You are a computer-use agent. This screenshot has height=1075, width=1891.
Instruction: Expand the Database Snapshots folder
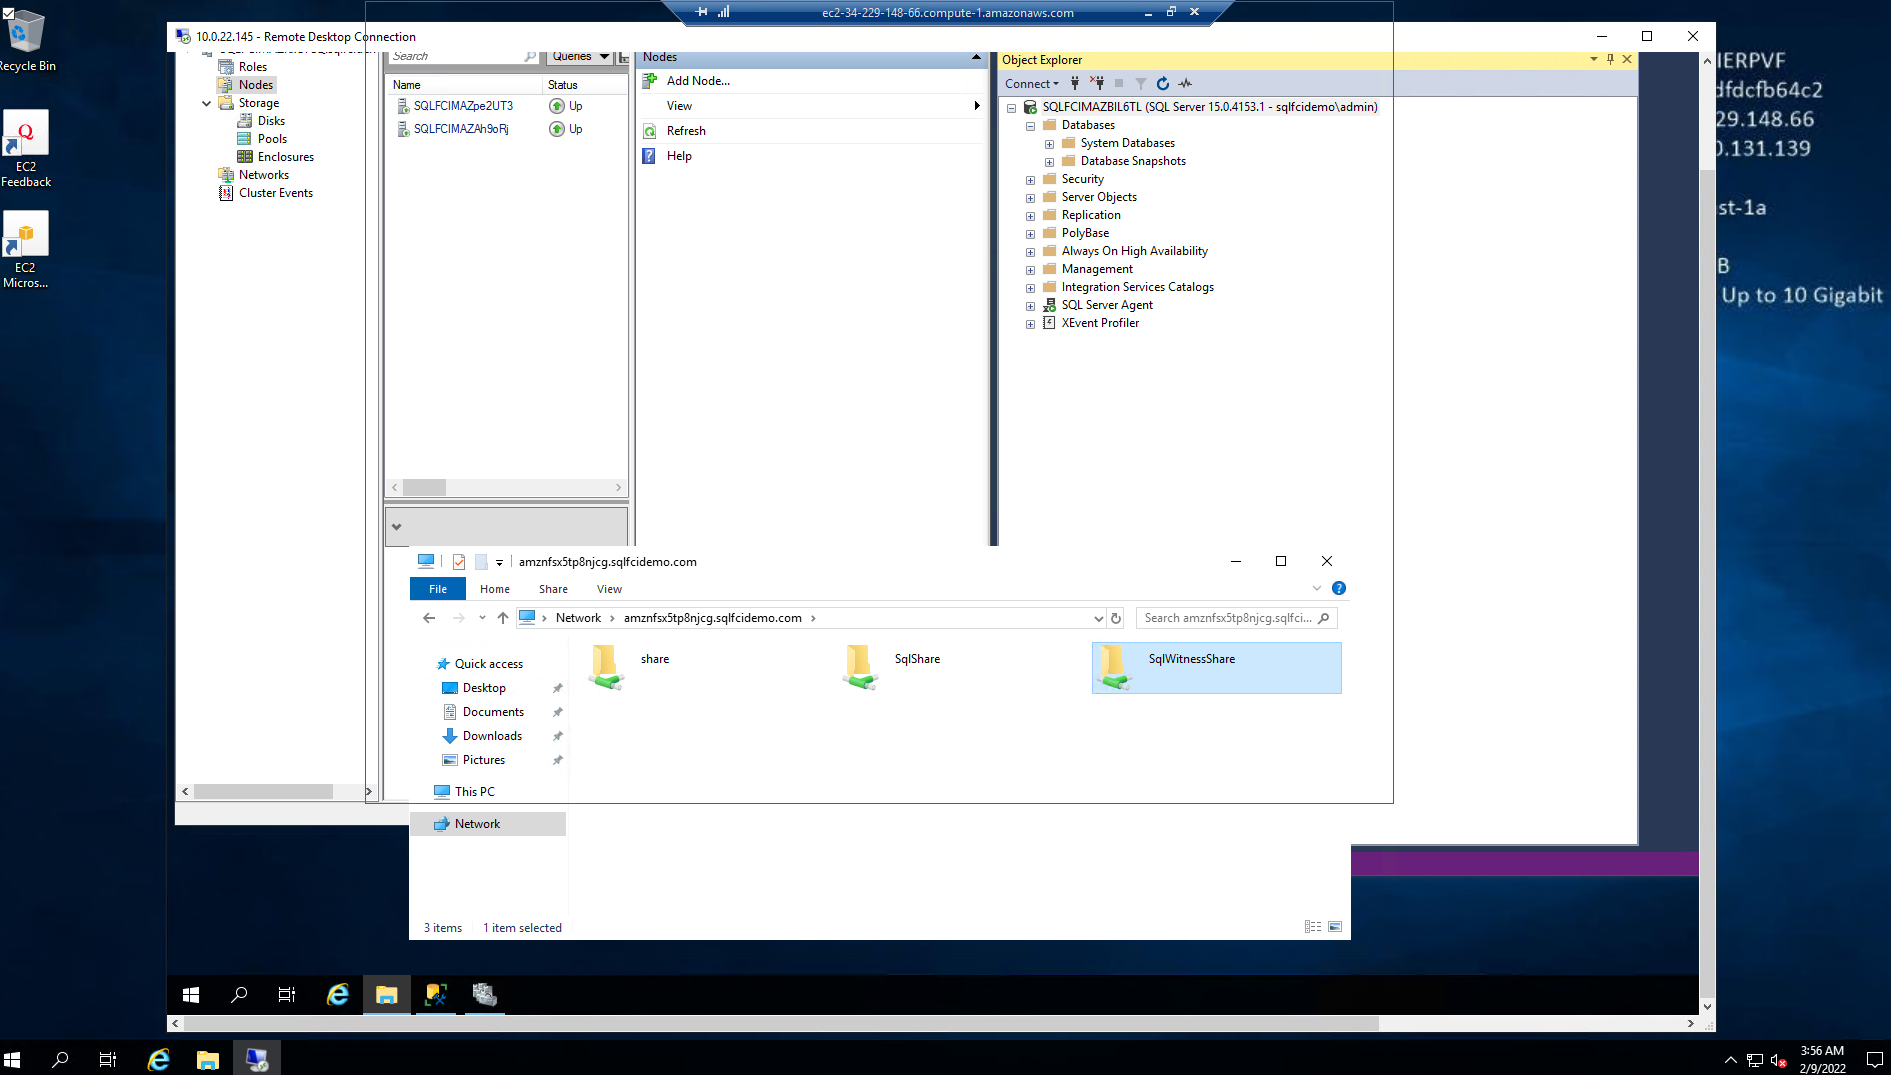[1049, 162]
